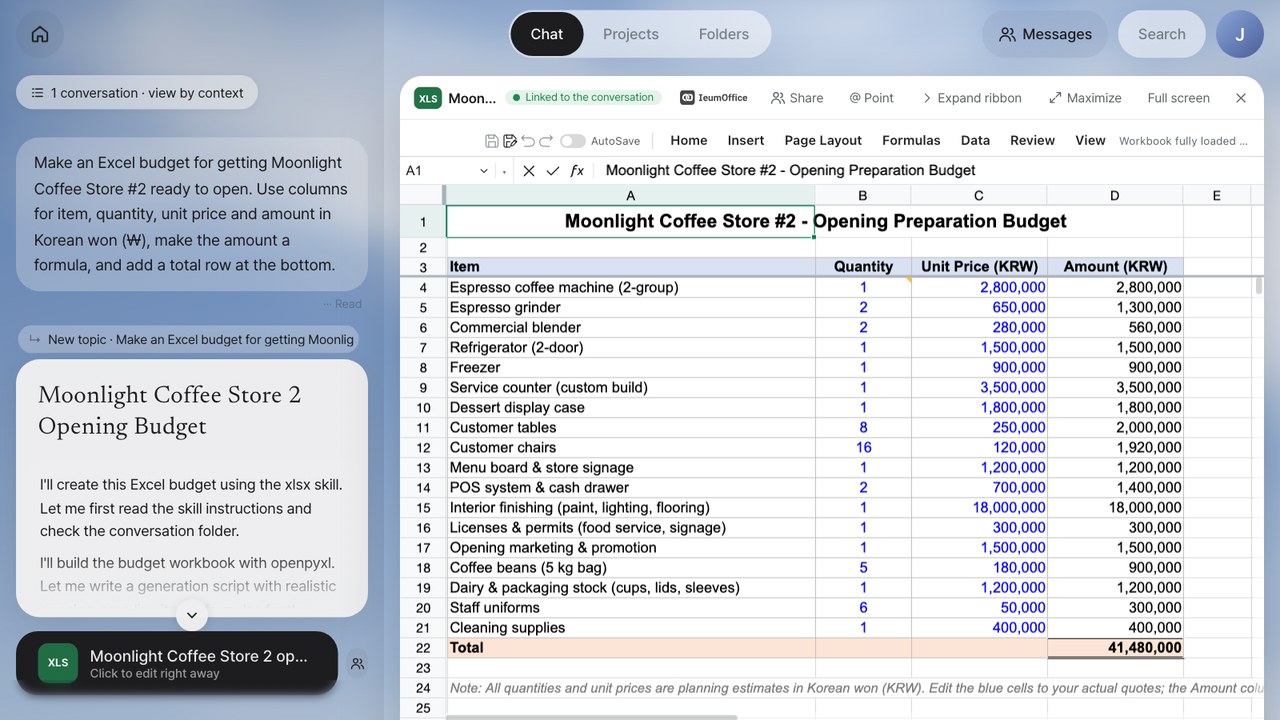Click the Point button
The image size is (1280, 720).
tap(871, 98)
